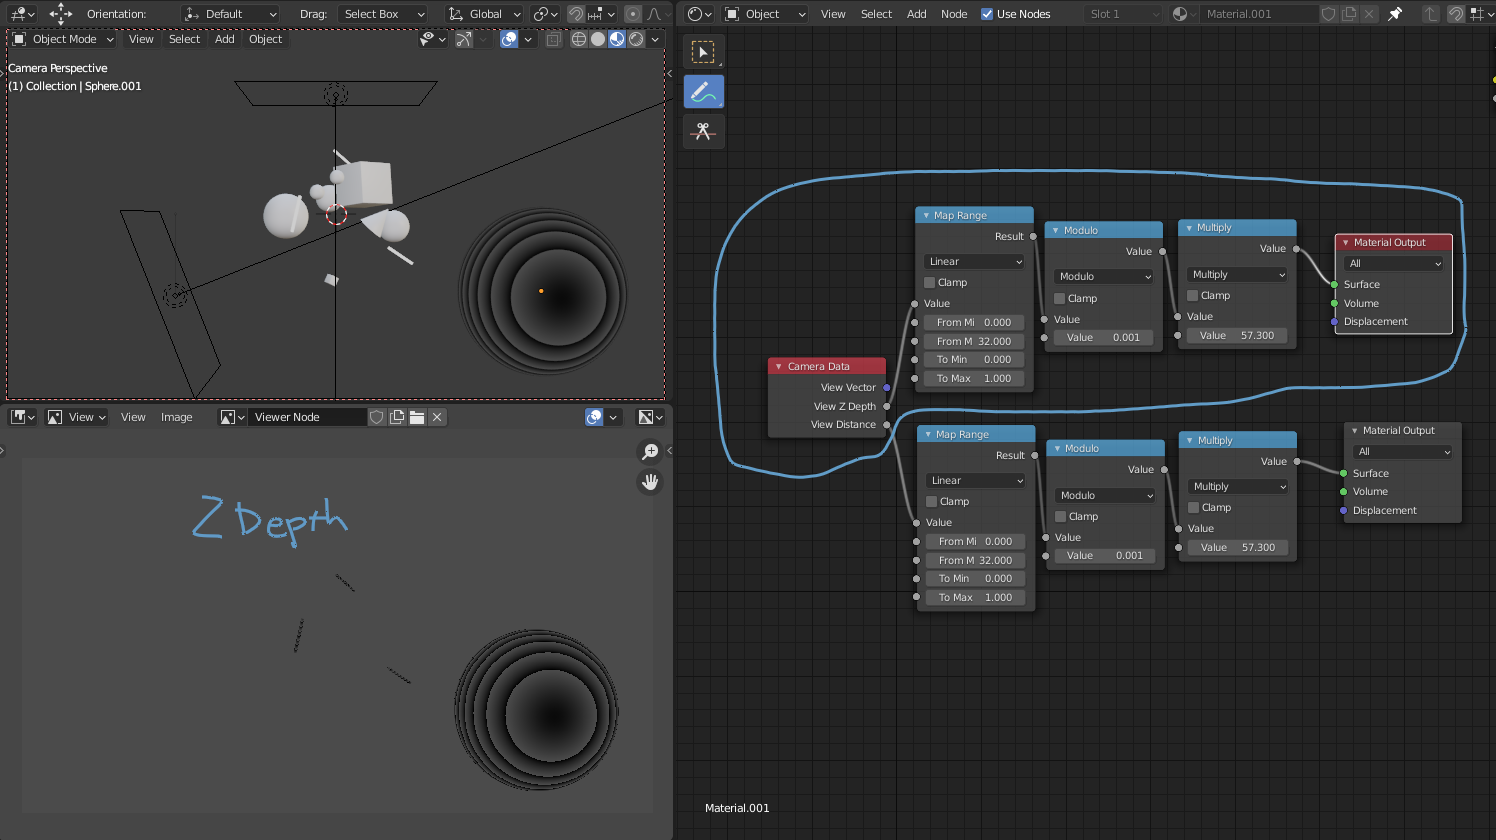This screenshot has width=1496, height=840.
Task: Open image folder icon beside Viewer Node
Action: click(417, 417)
